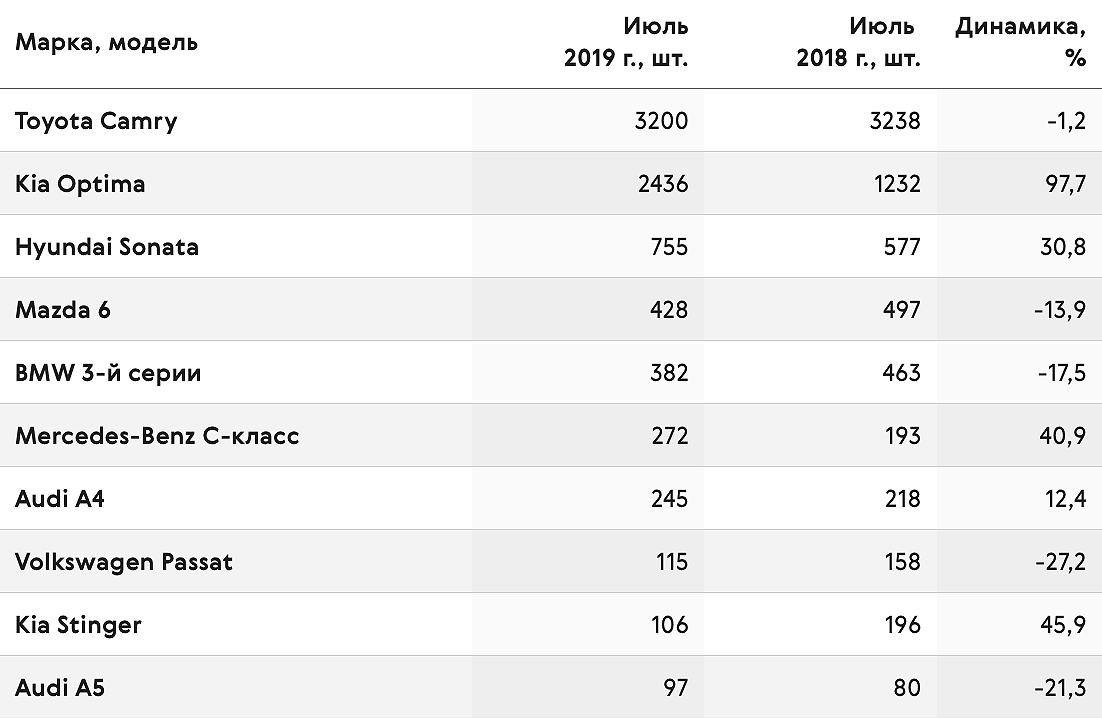Click Hyundai Sonata 2018 value 577
The height and width of the screenshot is (719, 1102).
click(x=902, y=247)
